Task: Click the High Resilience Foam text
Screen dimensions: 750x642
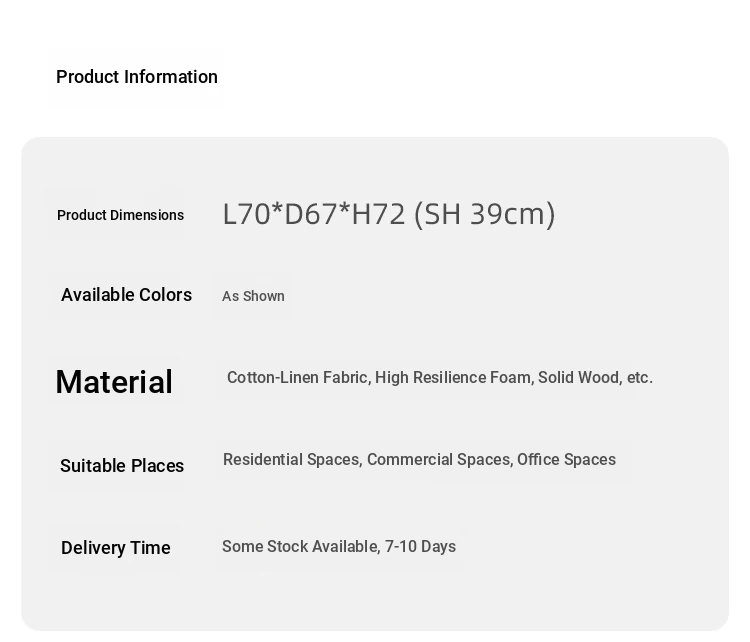Action: pyautogui.click(x=453, y=377)
